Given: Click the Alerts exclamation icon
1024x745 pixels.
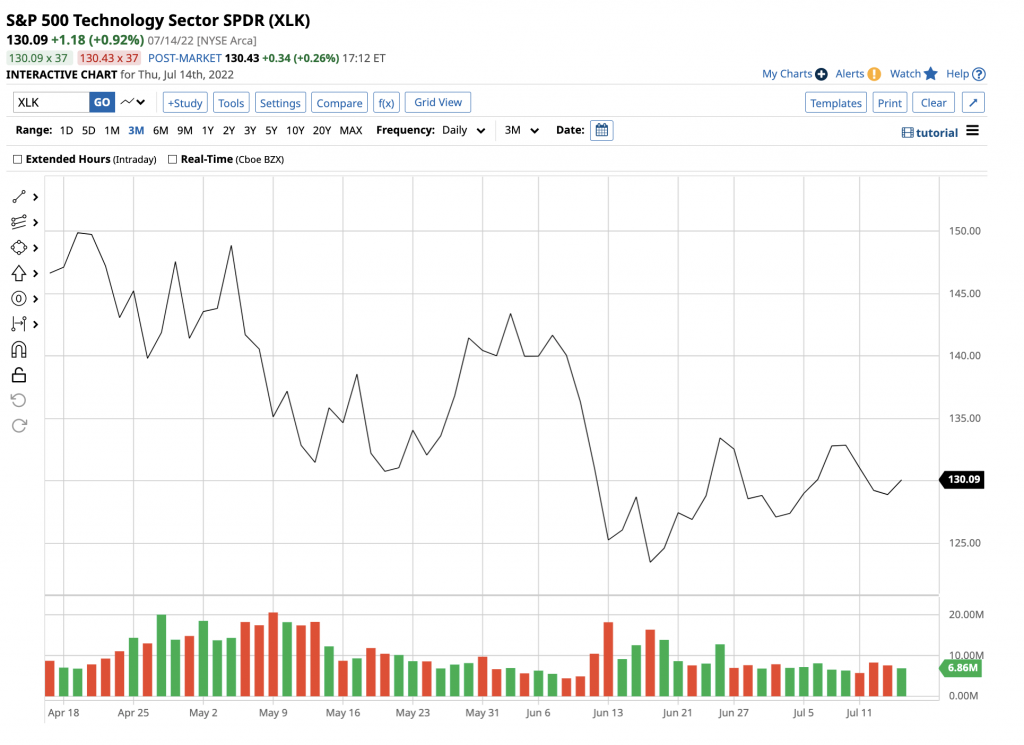Looking at the screenshot, I should [x=874, y=74].
